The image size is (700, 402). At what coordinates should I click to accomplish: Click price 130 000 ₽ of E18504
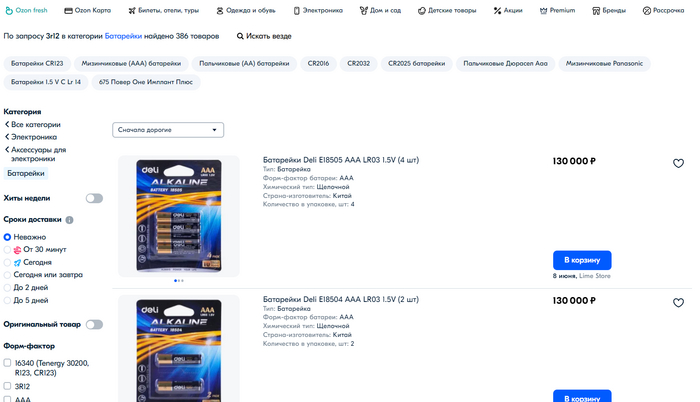coord(574,301)
